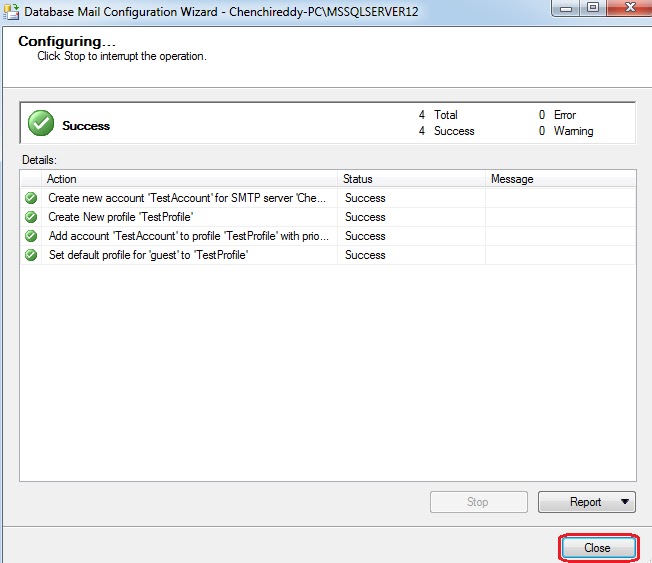
Task: Sort by the Status column header
Action: tap(411, 179)
